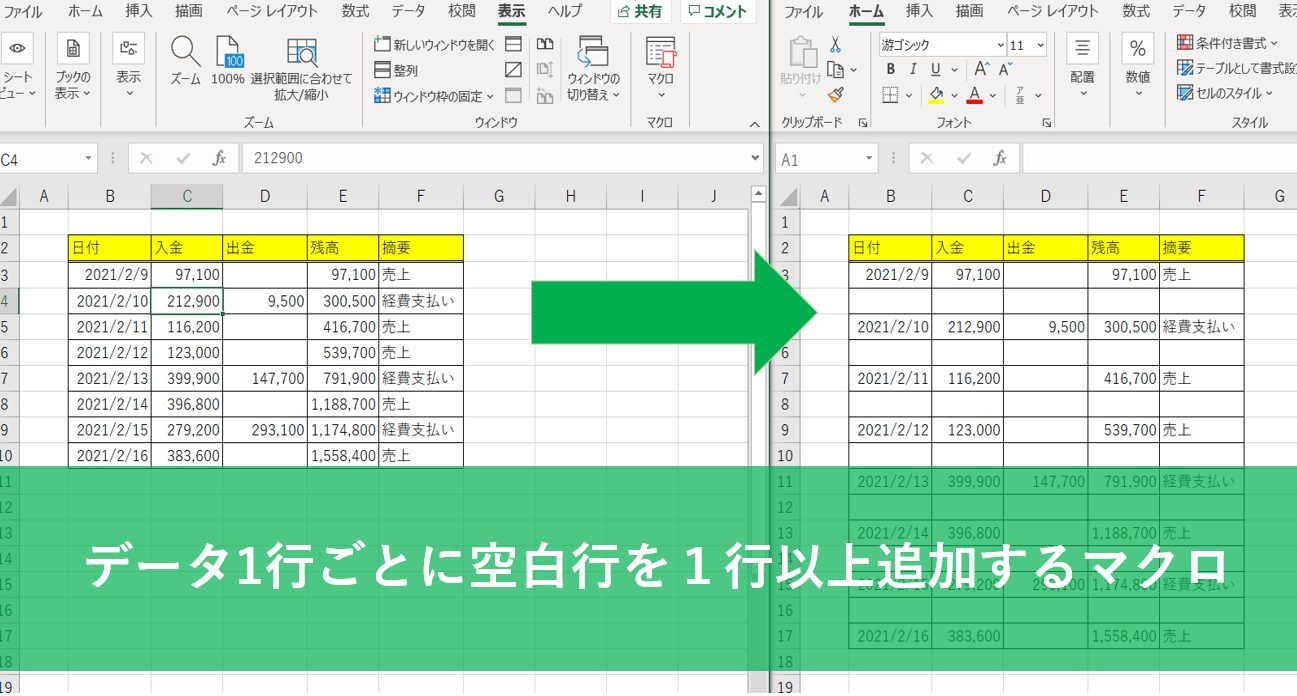1297x696 pixels.
Task: Toggle Bold formatting in right window
Action: point(890,69)
